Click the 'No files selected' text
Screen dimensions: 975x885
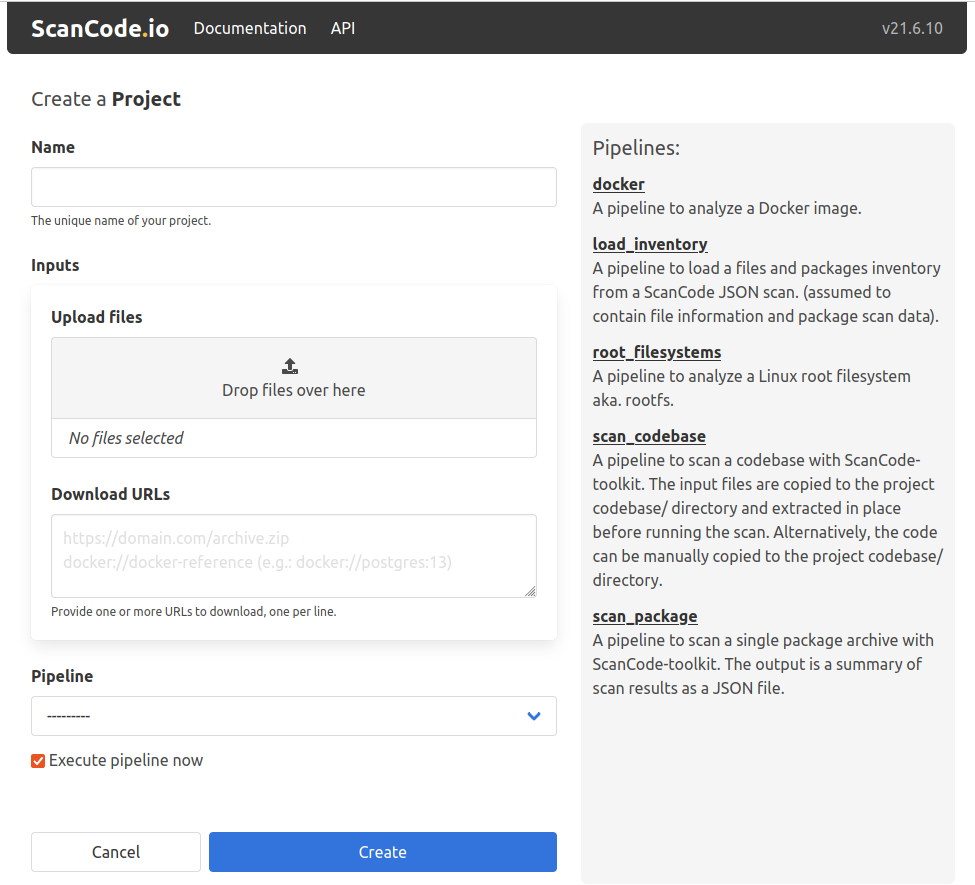pyautogui.click(x=126, y=438)
